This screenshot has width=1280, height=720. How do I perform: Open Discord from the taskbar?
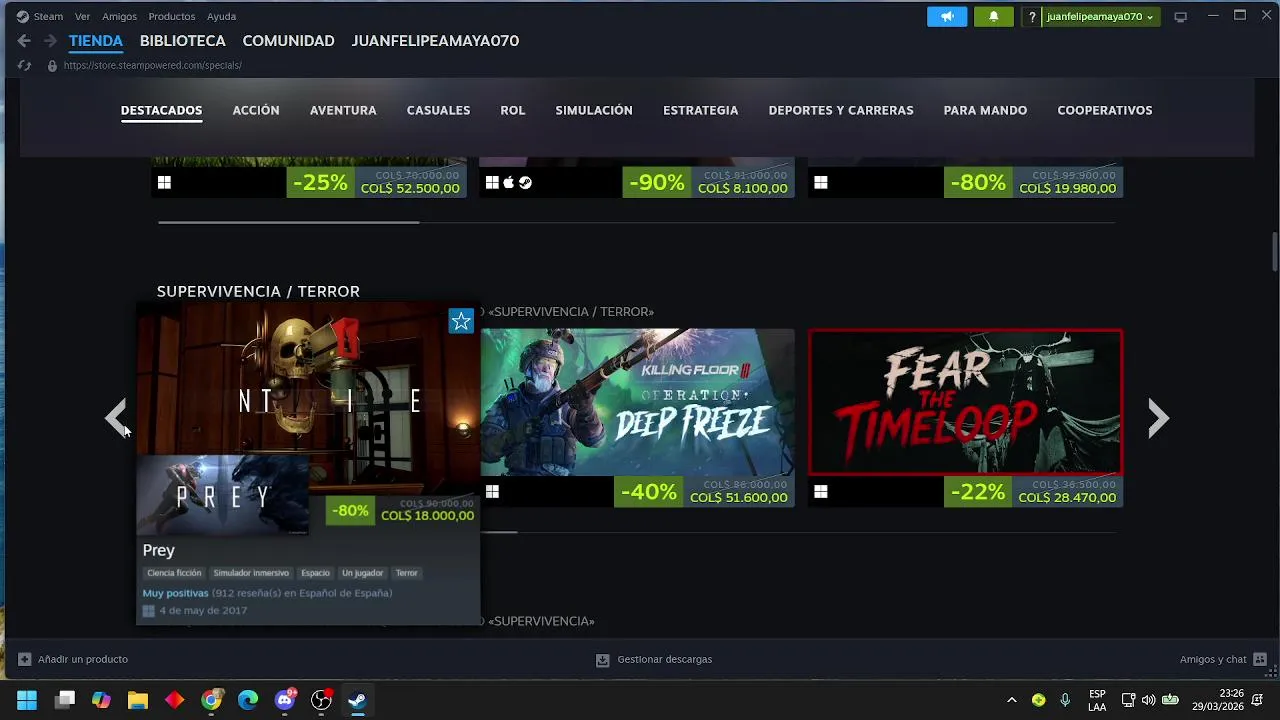click(x=284, y=700)
